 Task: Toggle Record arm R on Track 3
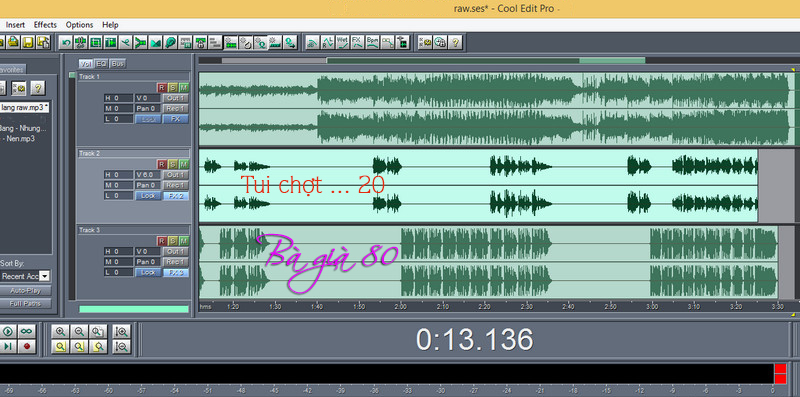point(162,241)
